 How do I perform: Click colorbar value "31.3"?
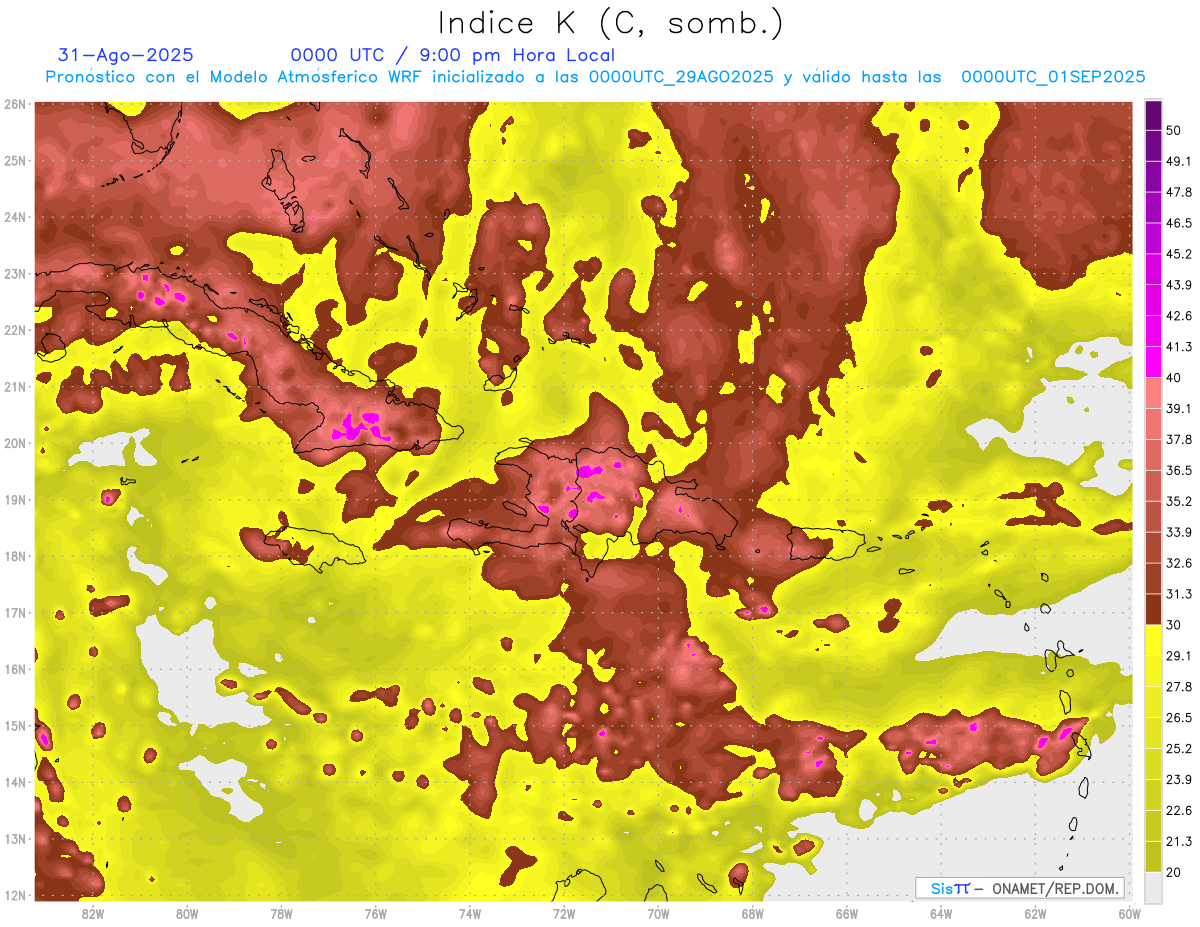click(x=1179, y=594)
